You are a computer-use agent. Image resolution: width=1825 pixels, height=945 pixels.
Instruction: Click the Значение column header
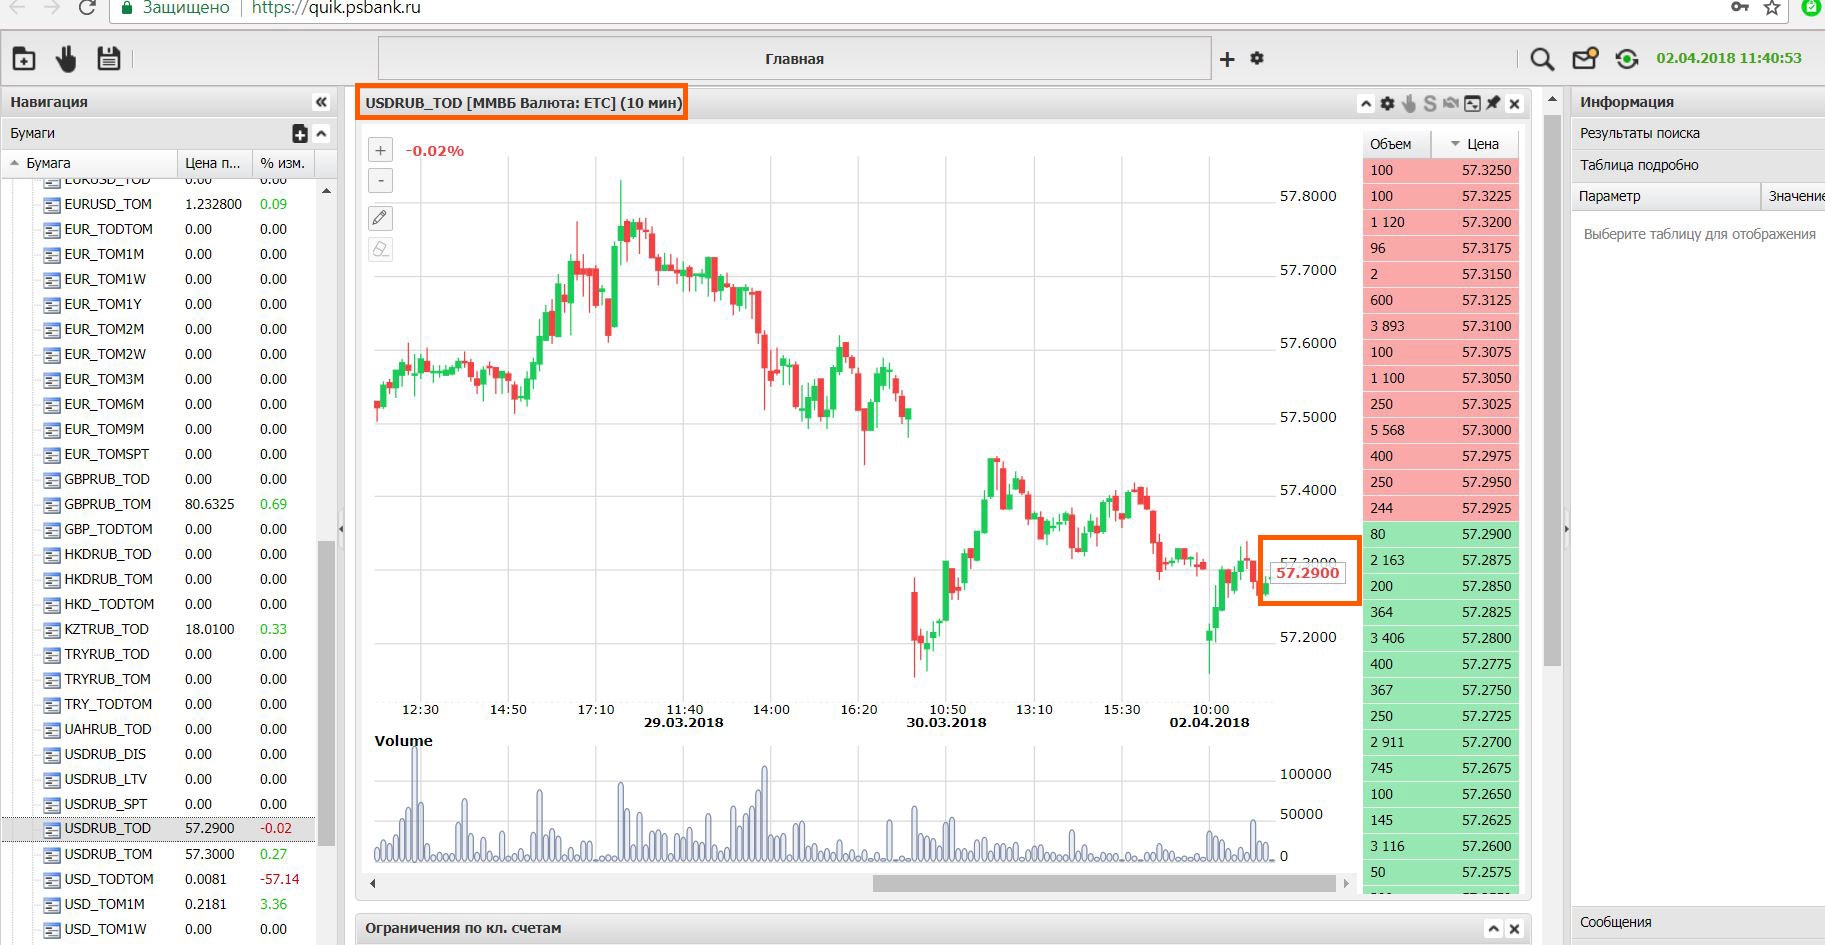coord(1794,196)
